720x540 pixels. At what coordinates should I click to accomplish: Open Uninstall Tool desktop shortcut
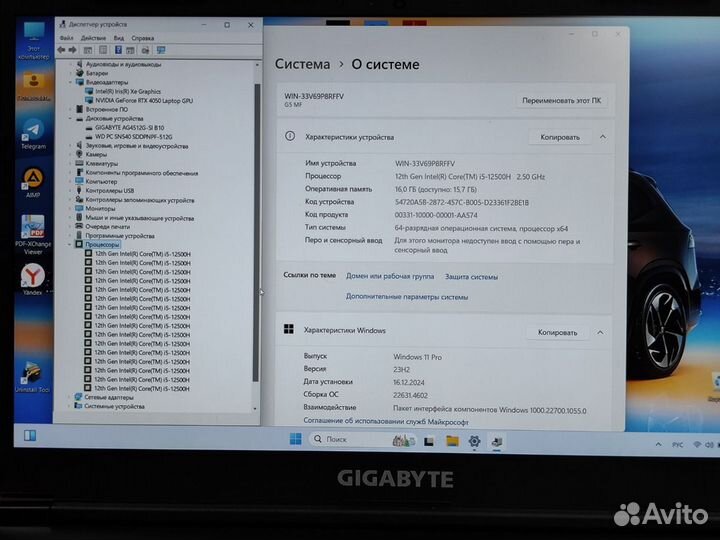click(x=32, y=377)
